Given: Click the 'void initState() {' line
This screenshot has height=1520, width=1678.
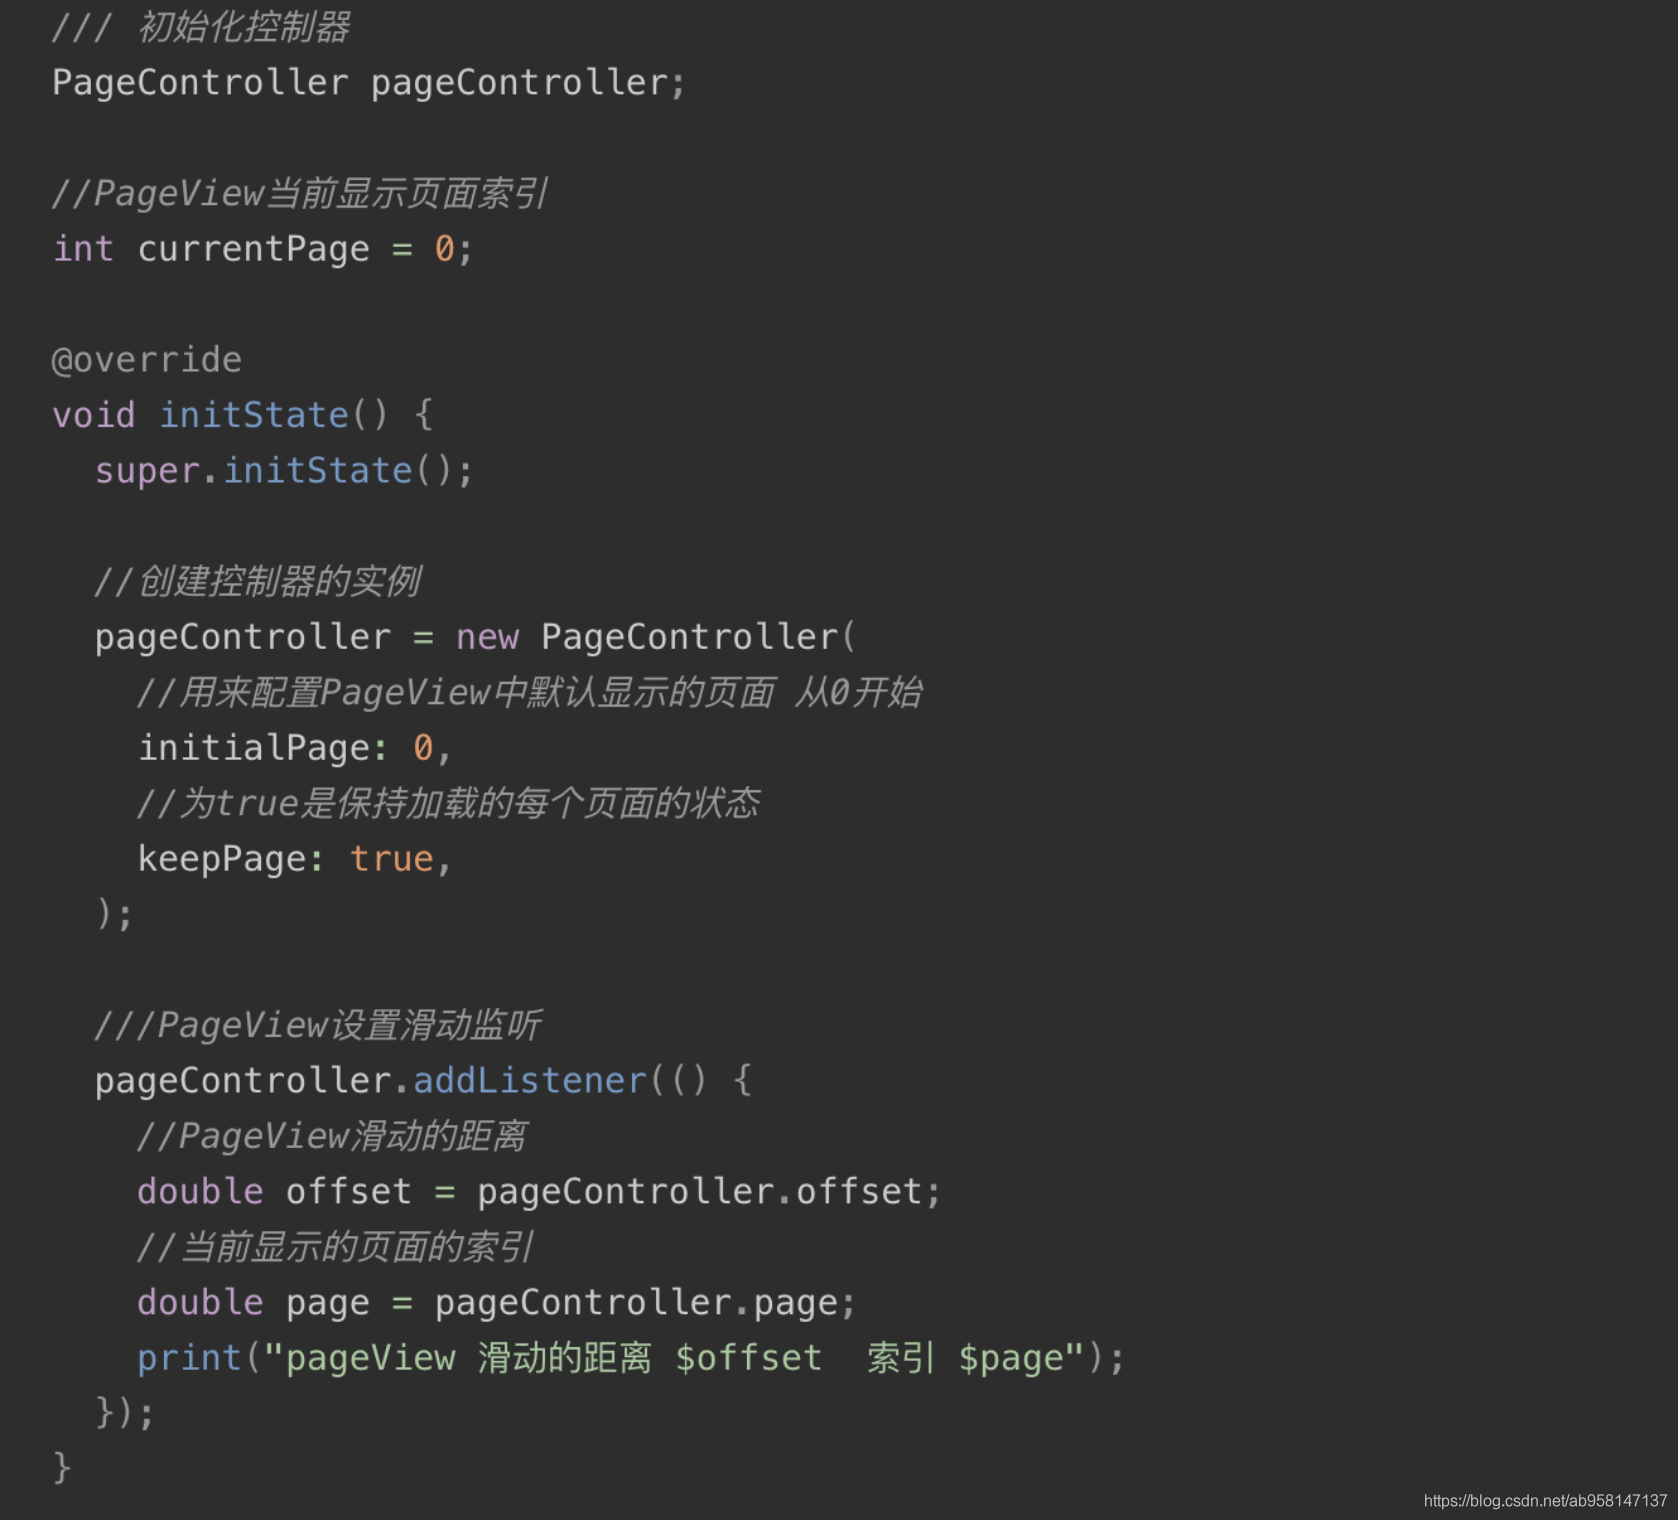Looking at the screenshot, I should (x=242, y=415).
